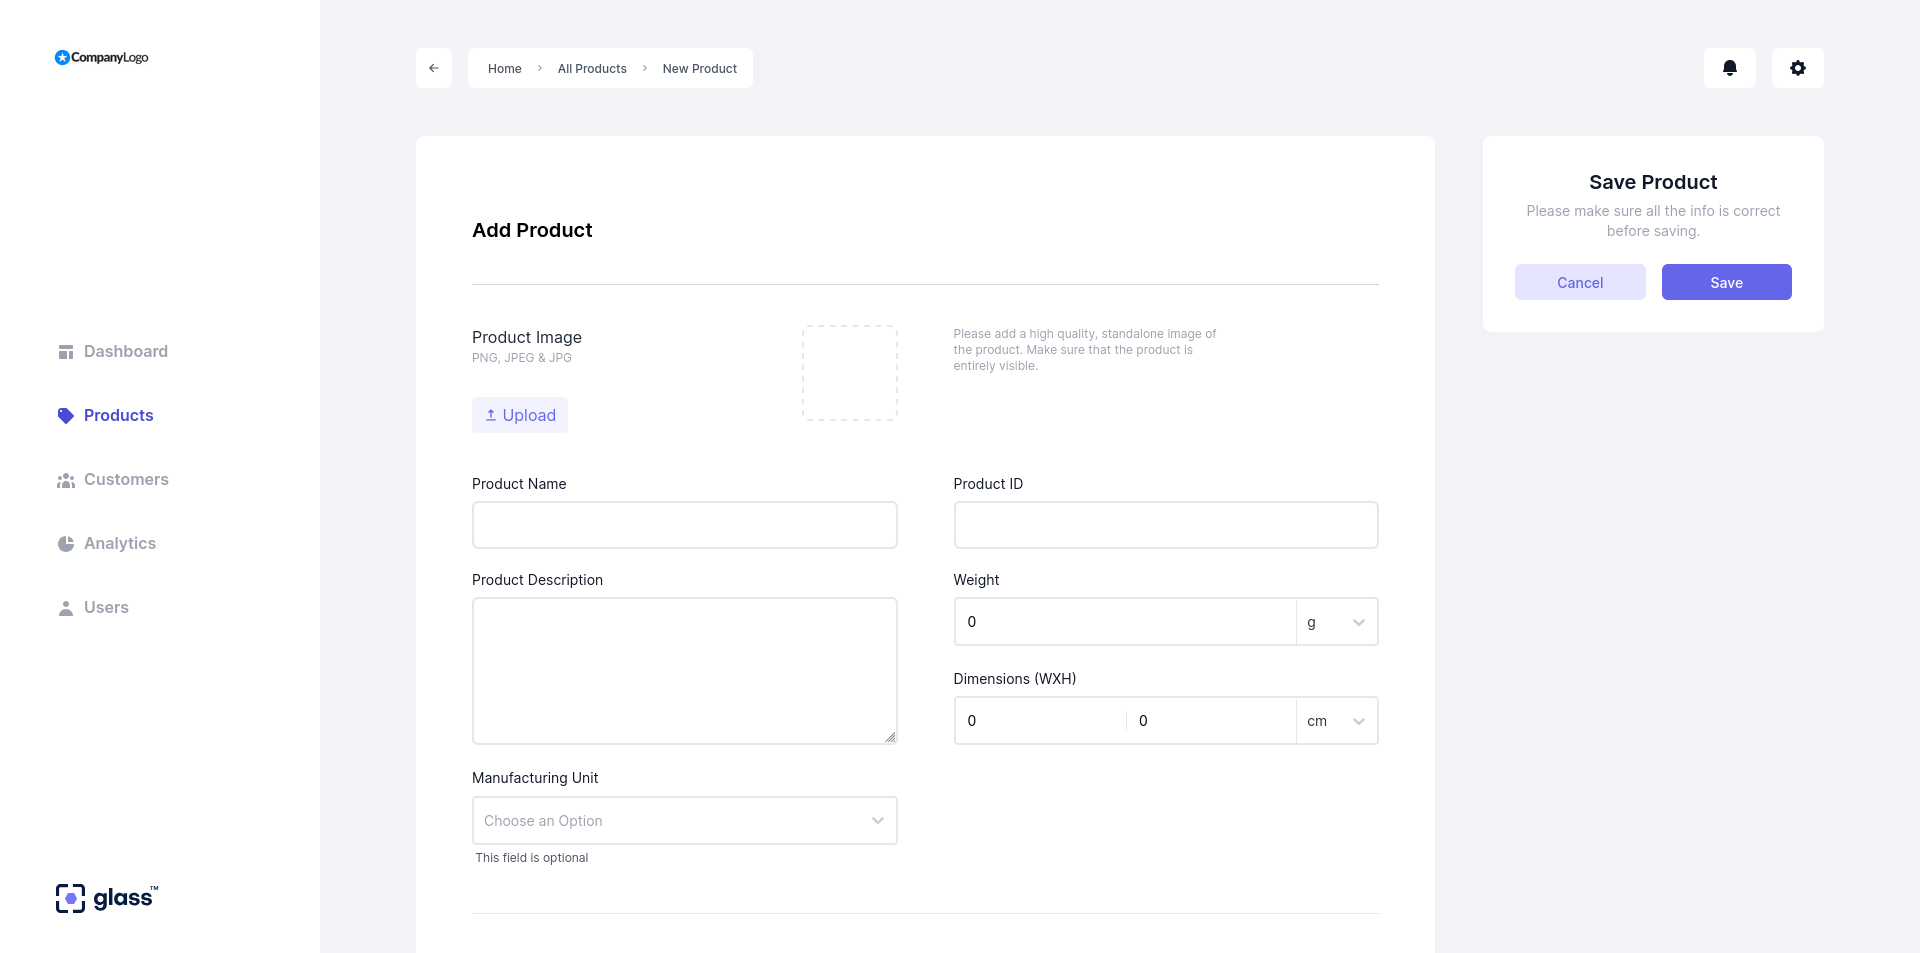The image size is (1920, 953).
Task: Click the CompanyLogo at top left
Action: click(x=100, y=57)
